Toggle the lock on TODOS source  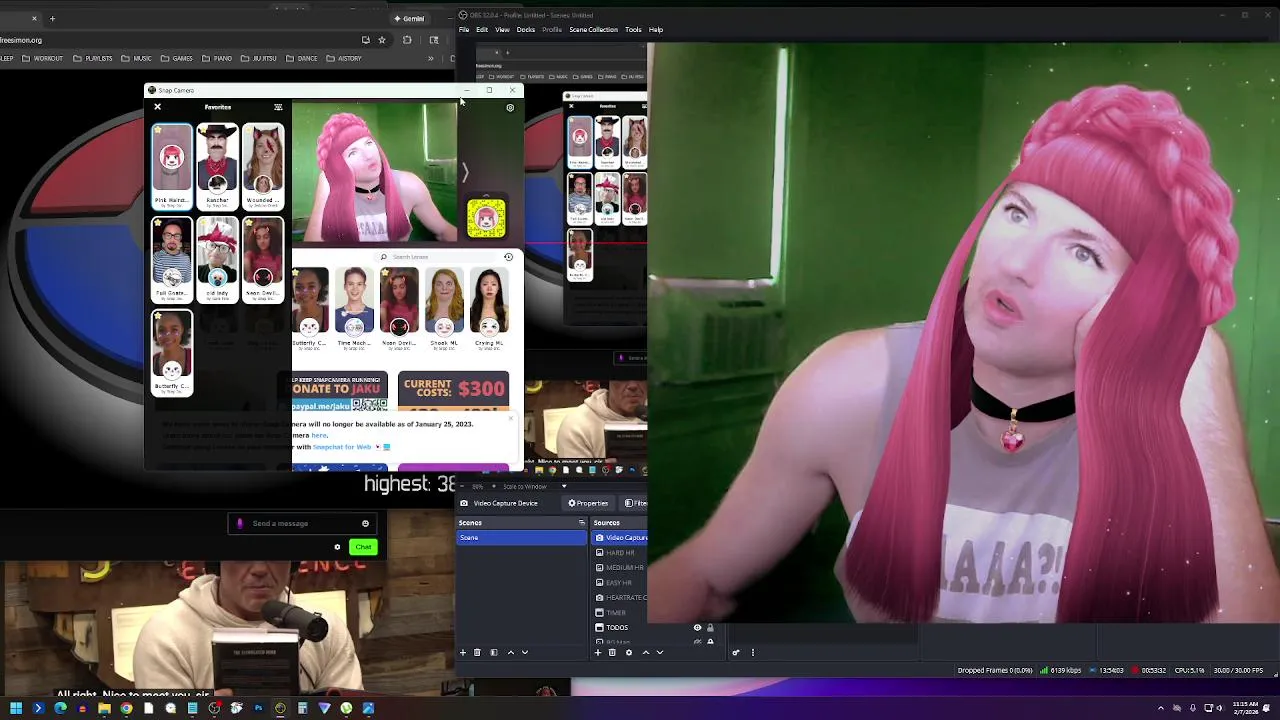click(710, 628)
